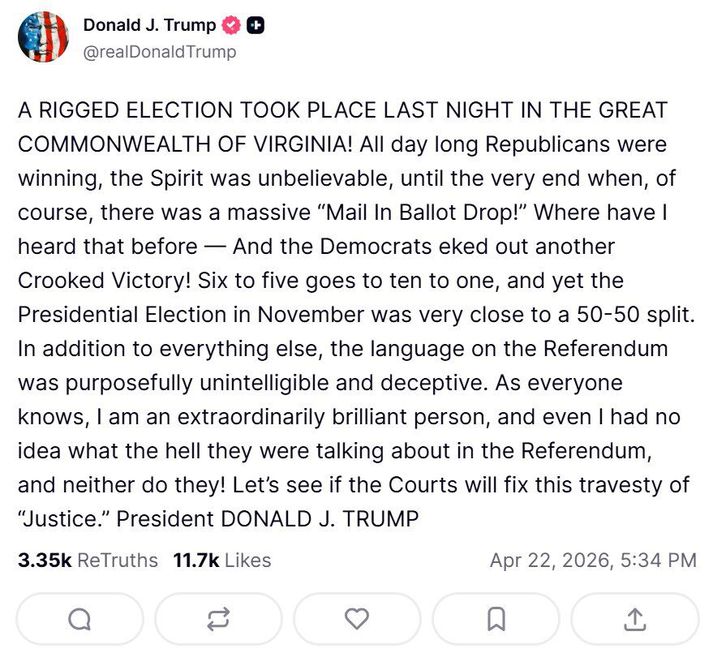This screenshot has height=653, width=713.
Task: Open the share upload icon
Action: point(634,619)
